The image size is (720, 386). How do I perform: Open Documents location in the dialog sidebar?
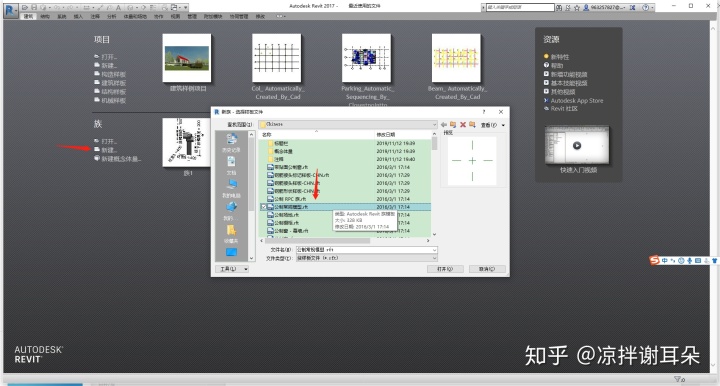click(x=231, y=165)
